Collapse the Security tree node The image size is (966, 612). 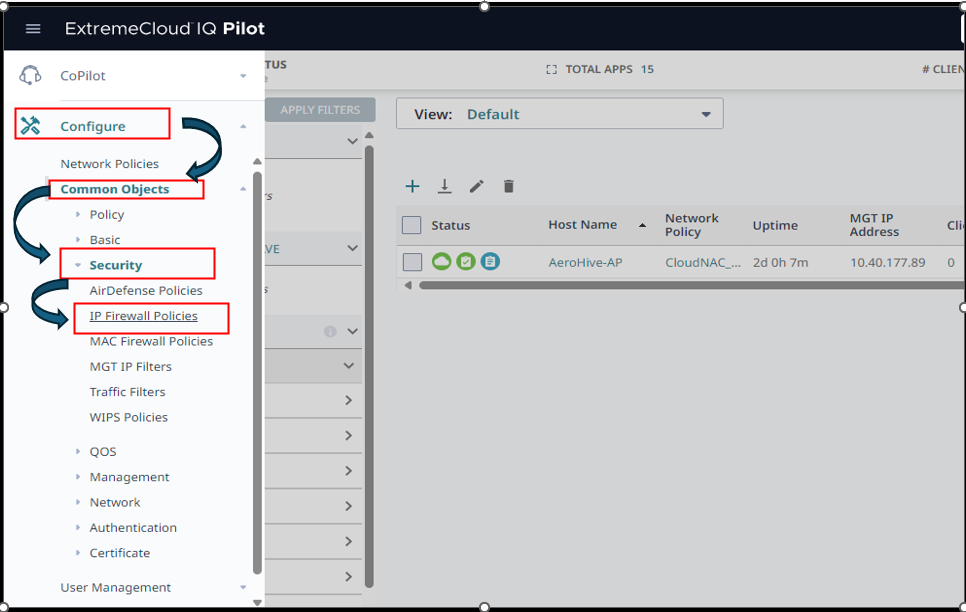(78, 265)
